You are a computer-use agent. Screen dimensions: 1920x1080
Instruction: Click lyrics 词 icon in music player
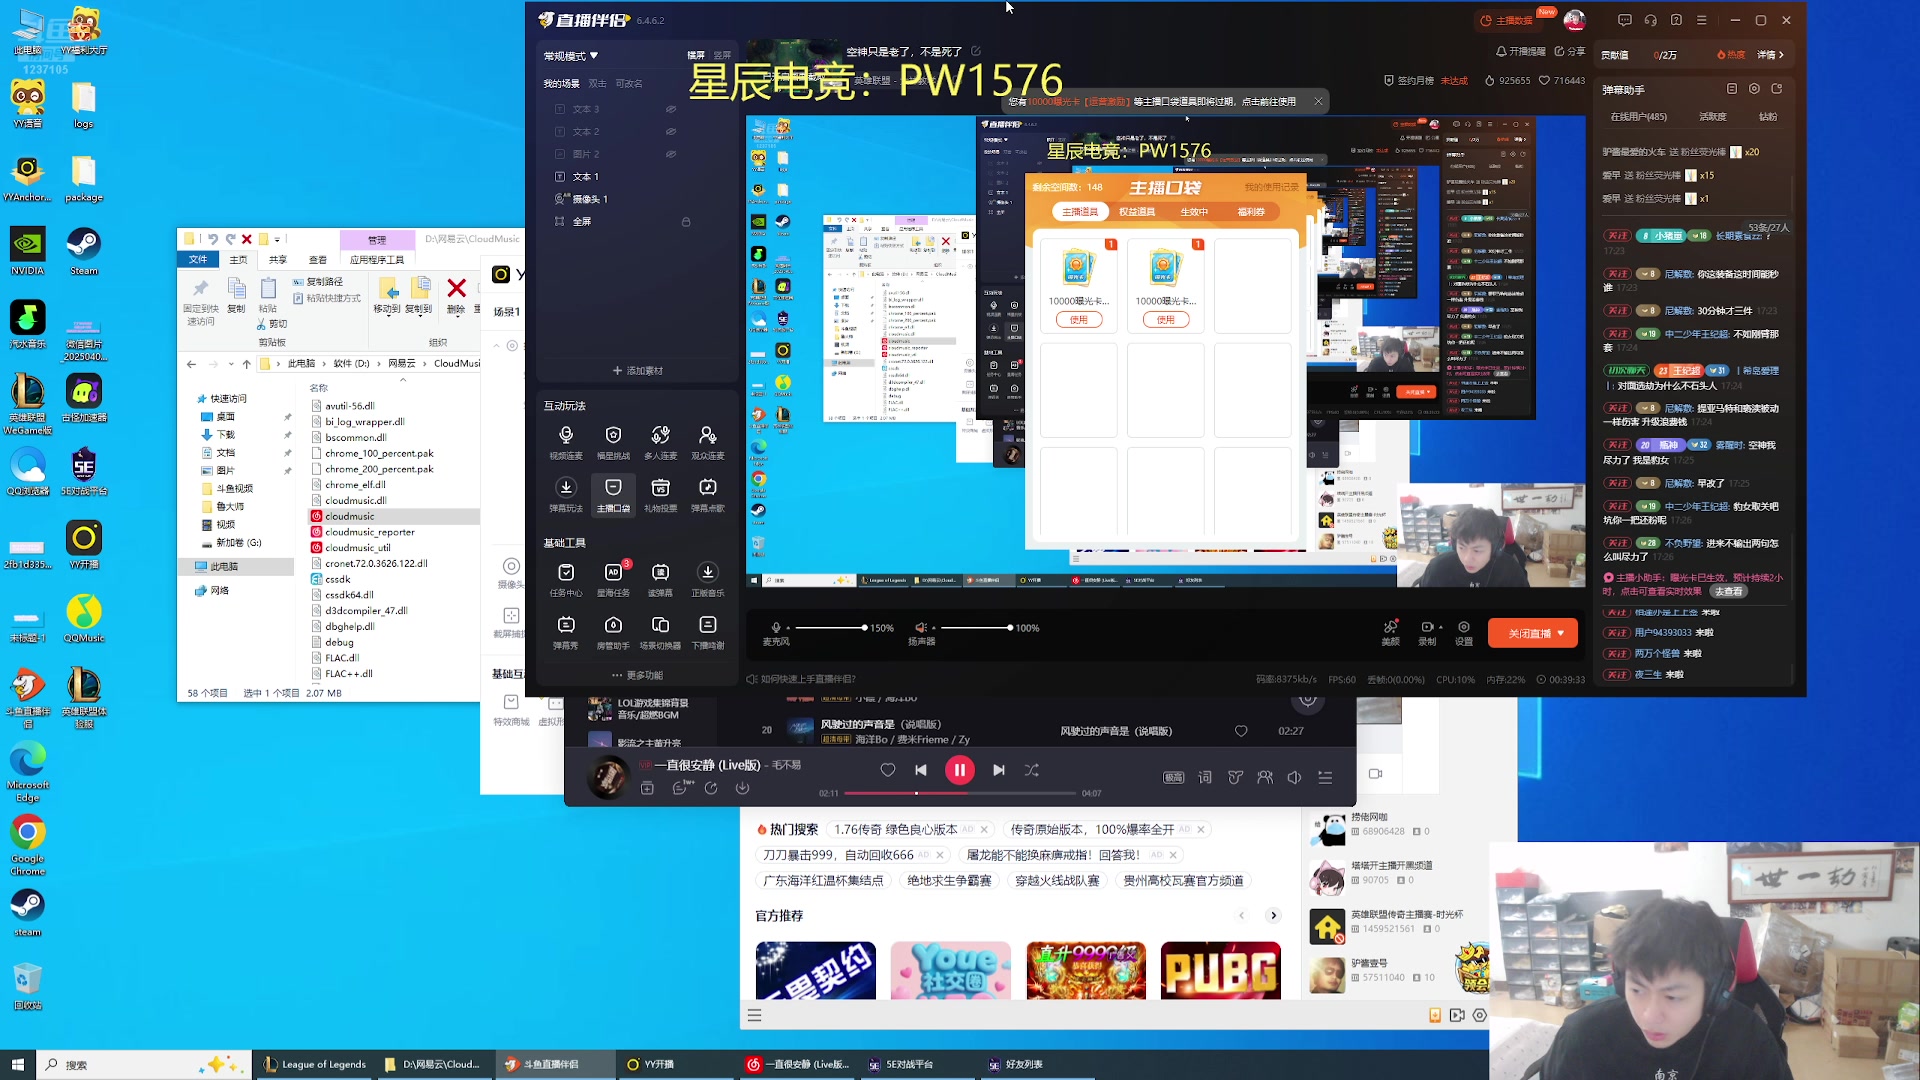point(1205,777)
